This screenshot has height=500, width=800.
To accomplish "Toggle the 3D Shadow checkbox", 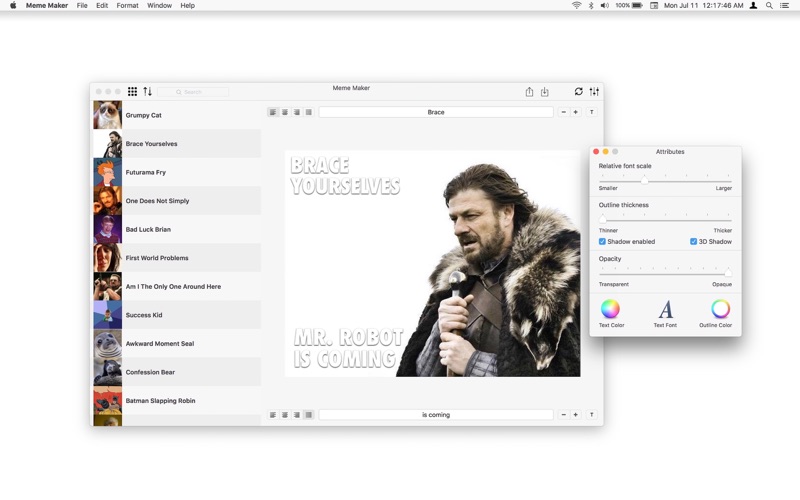I will 693,242.
